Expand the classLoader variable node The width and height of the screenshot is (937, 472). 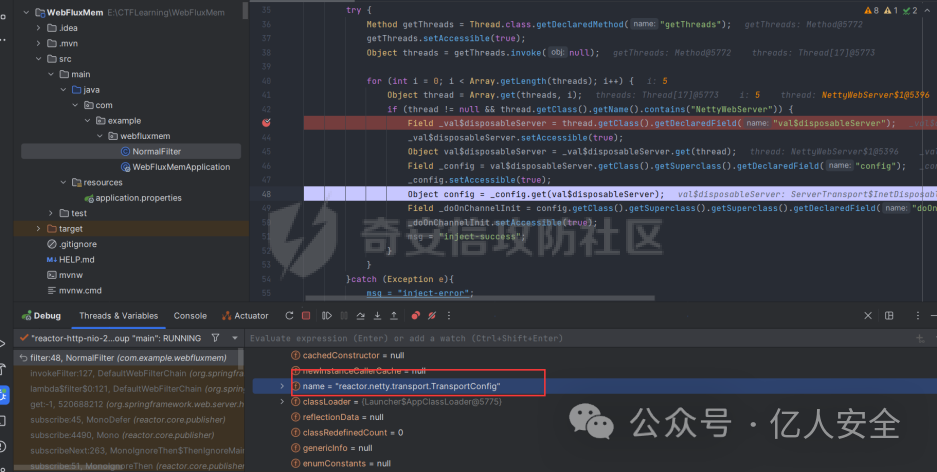tap(282, 401)
